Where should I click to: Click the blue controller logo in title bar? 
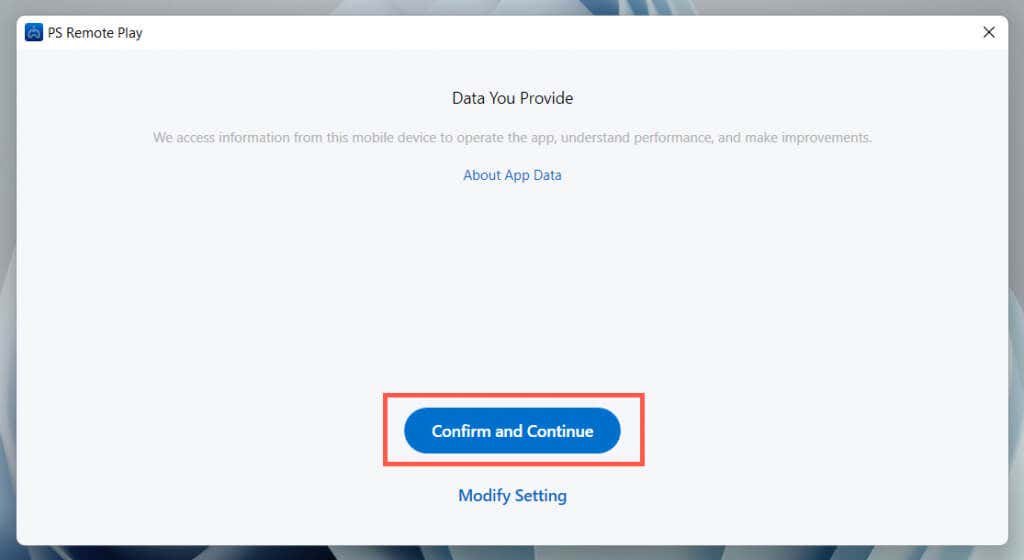(x=34, y=32)
